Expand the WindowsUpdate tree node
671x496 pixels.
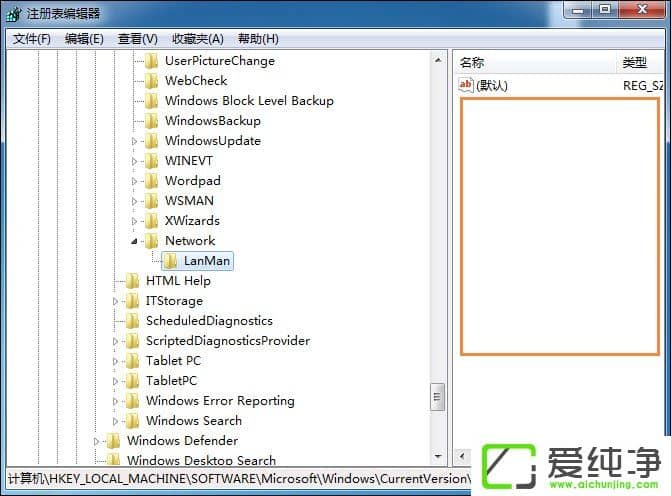pos(135,141)
